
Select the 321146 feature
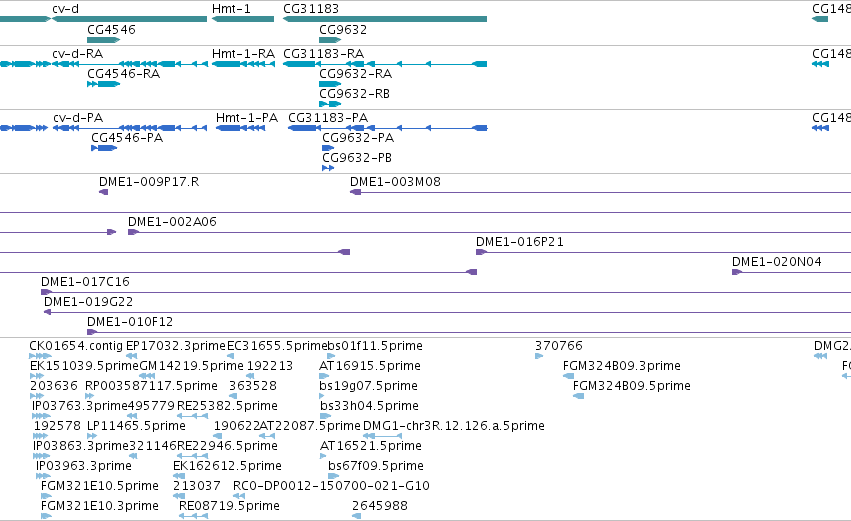(x=134, y=456)
